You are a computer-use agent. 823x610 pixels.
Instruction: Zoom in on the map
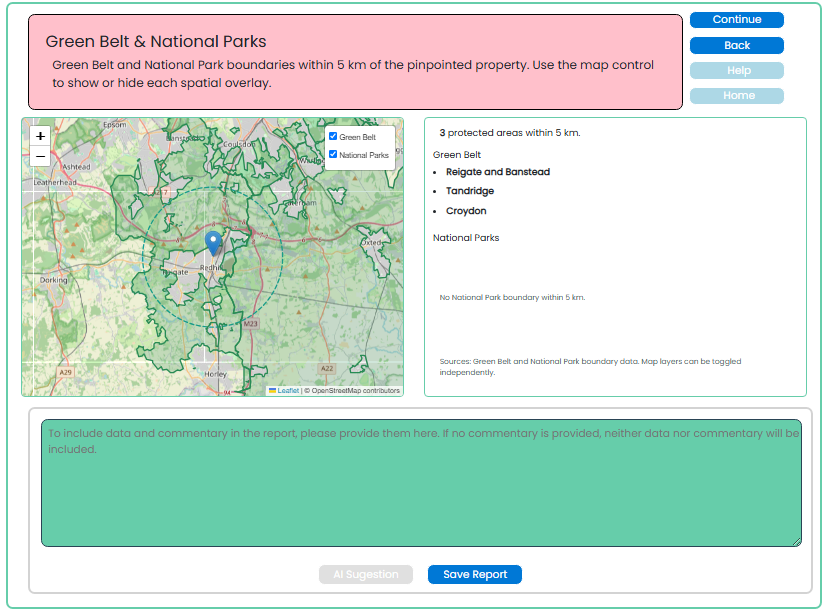40,136
